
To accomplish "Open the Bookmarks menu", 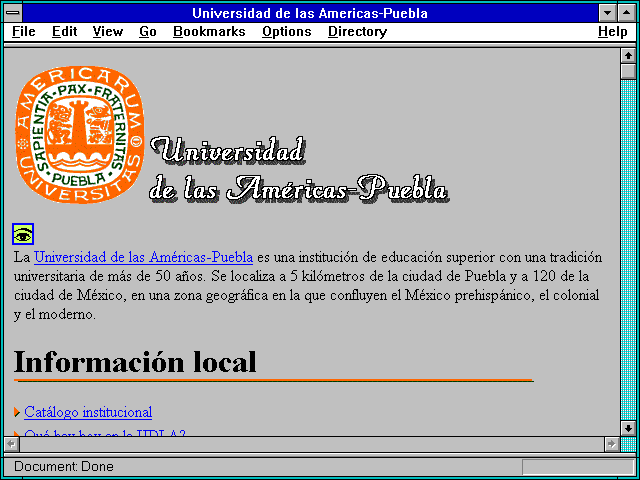I will pos(209,31).
